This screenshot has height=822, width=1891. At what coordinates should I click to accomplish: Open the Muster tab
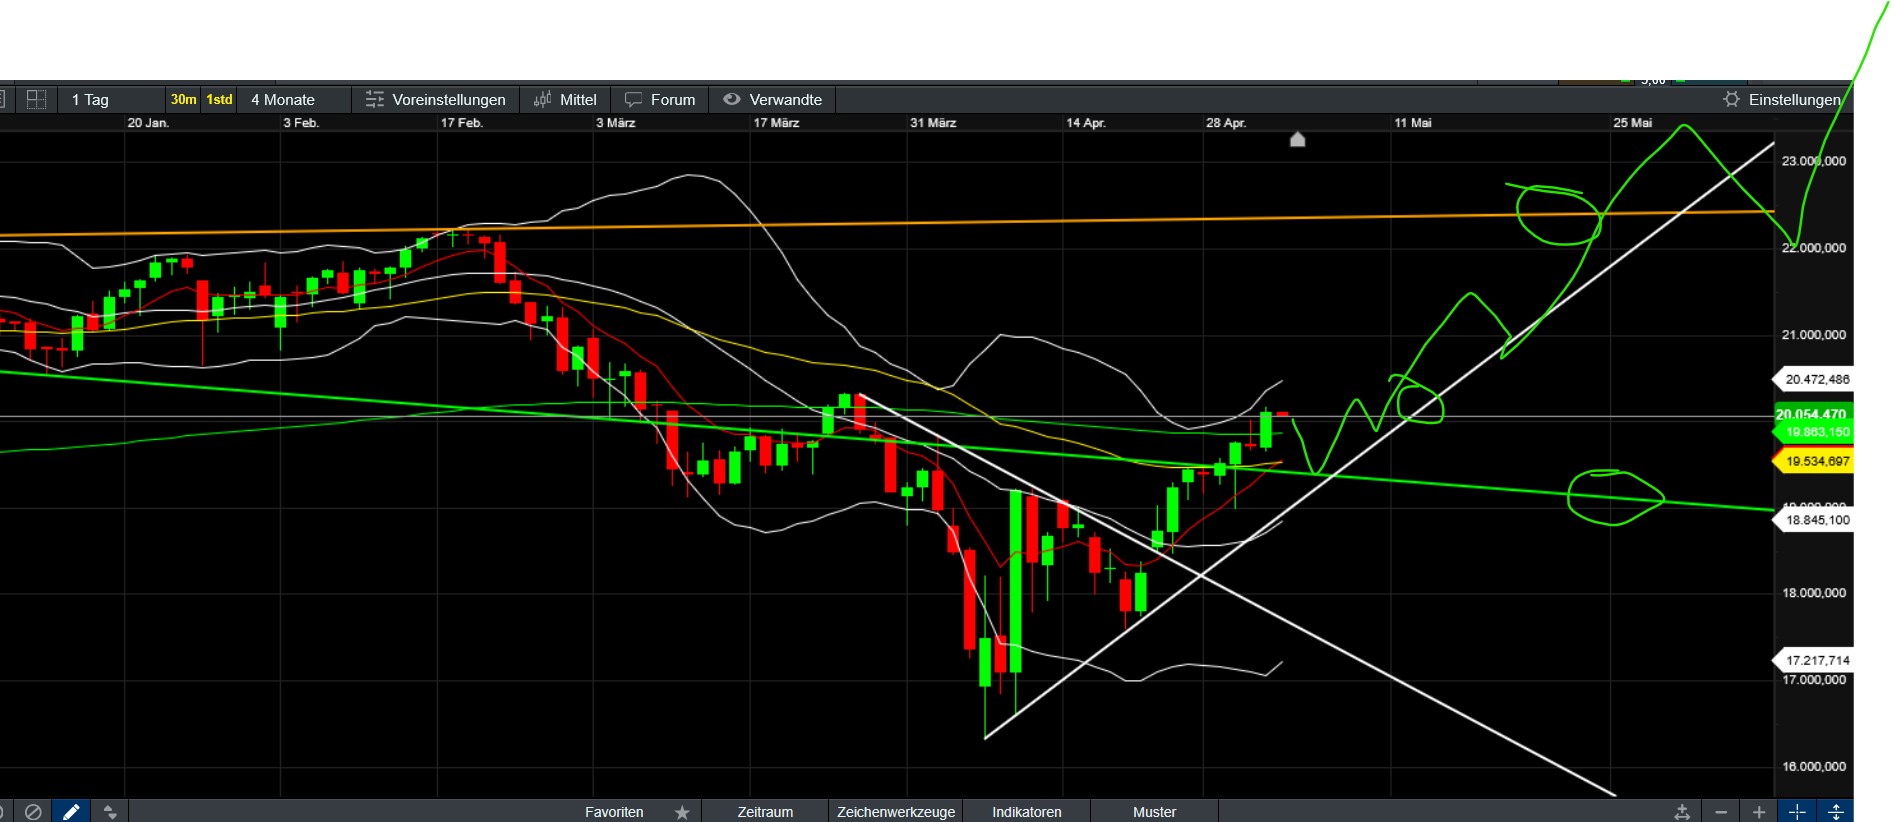(1154, 812)
